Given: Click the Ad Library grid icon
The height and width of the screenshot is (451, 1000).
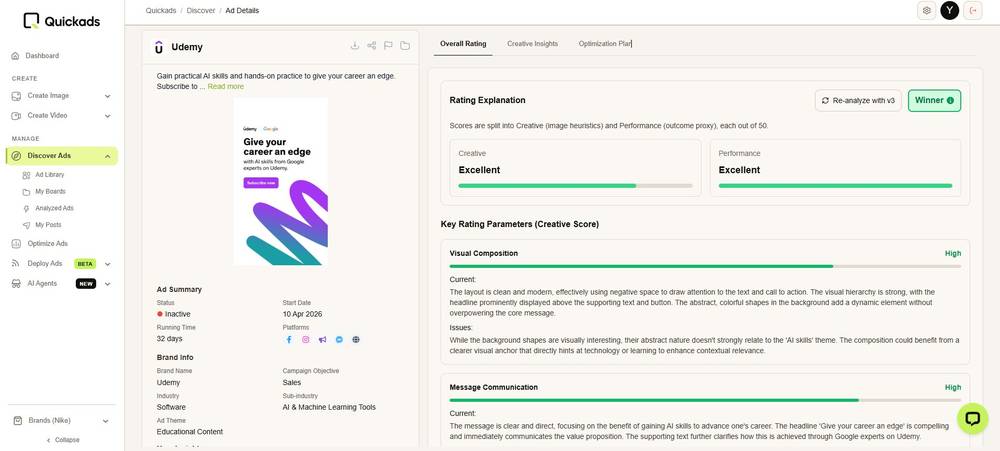Looking at the screenshot, I should [26, 175].
